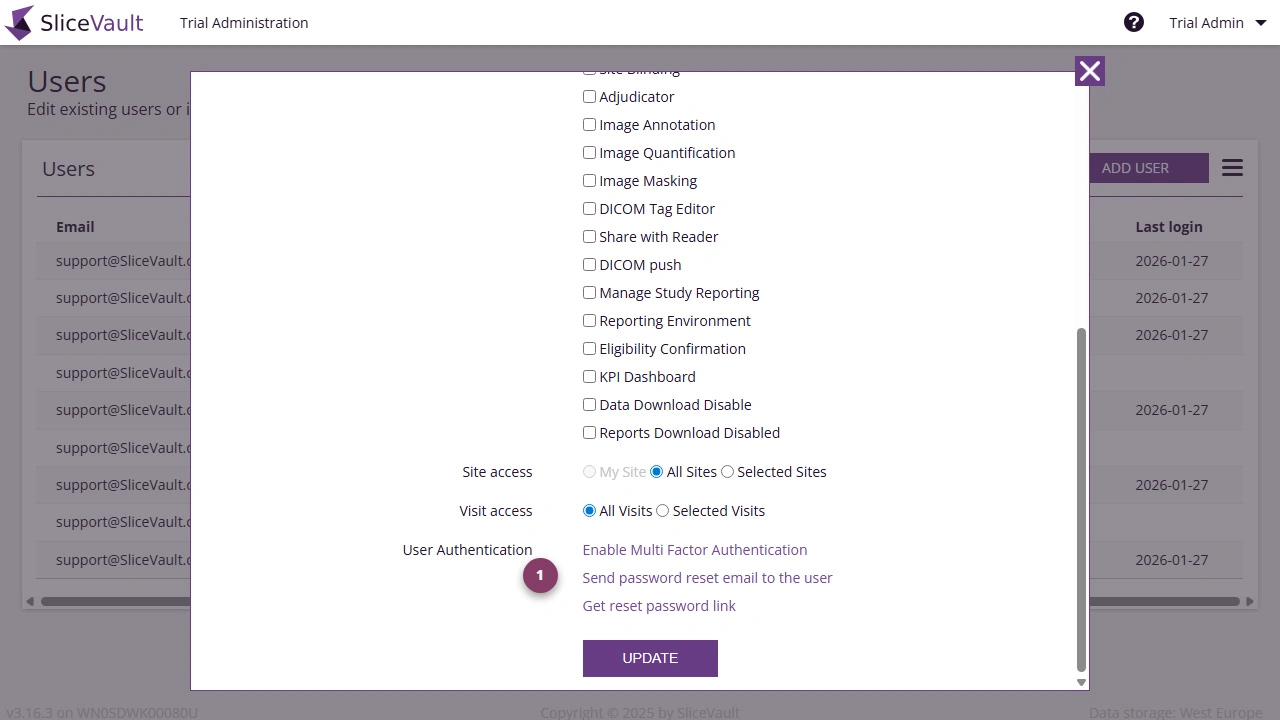Open the help icon in the top bar
The image size is (1280, 720).
(x=1134, y=21)
